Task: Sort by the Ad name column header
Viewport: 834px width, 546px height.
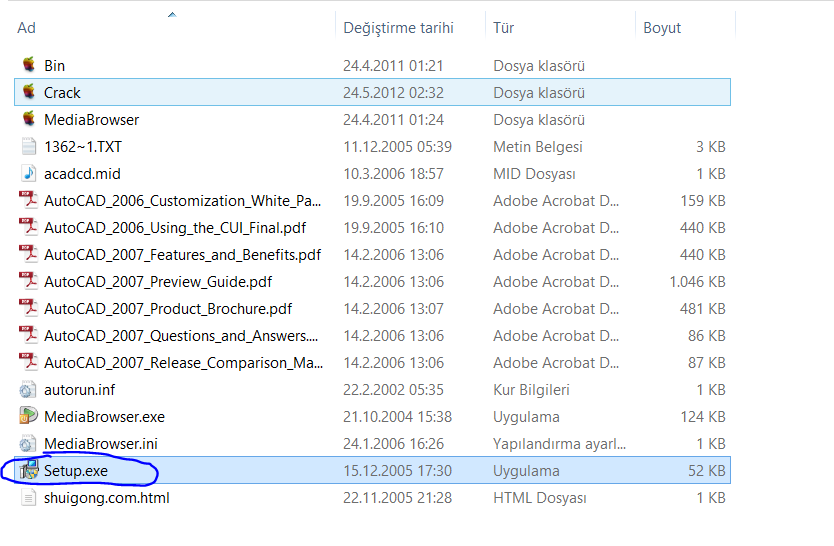Action: [27, 28]
